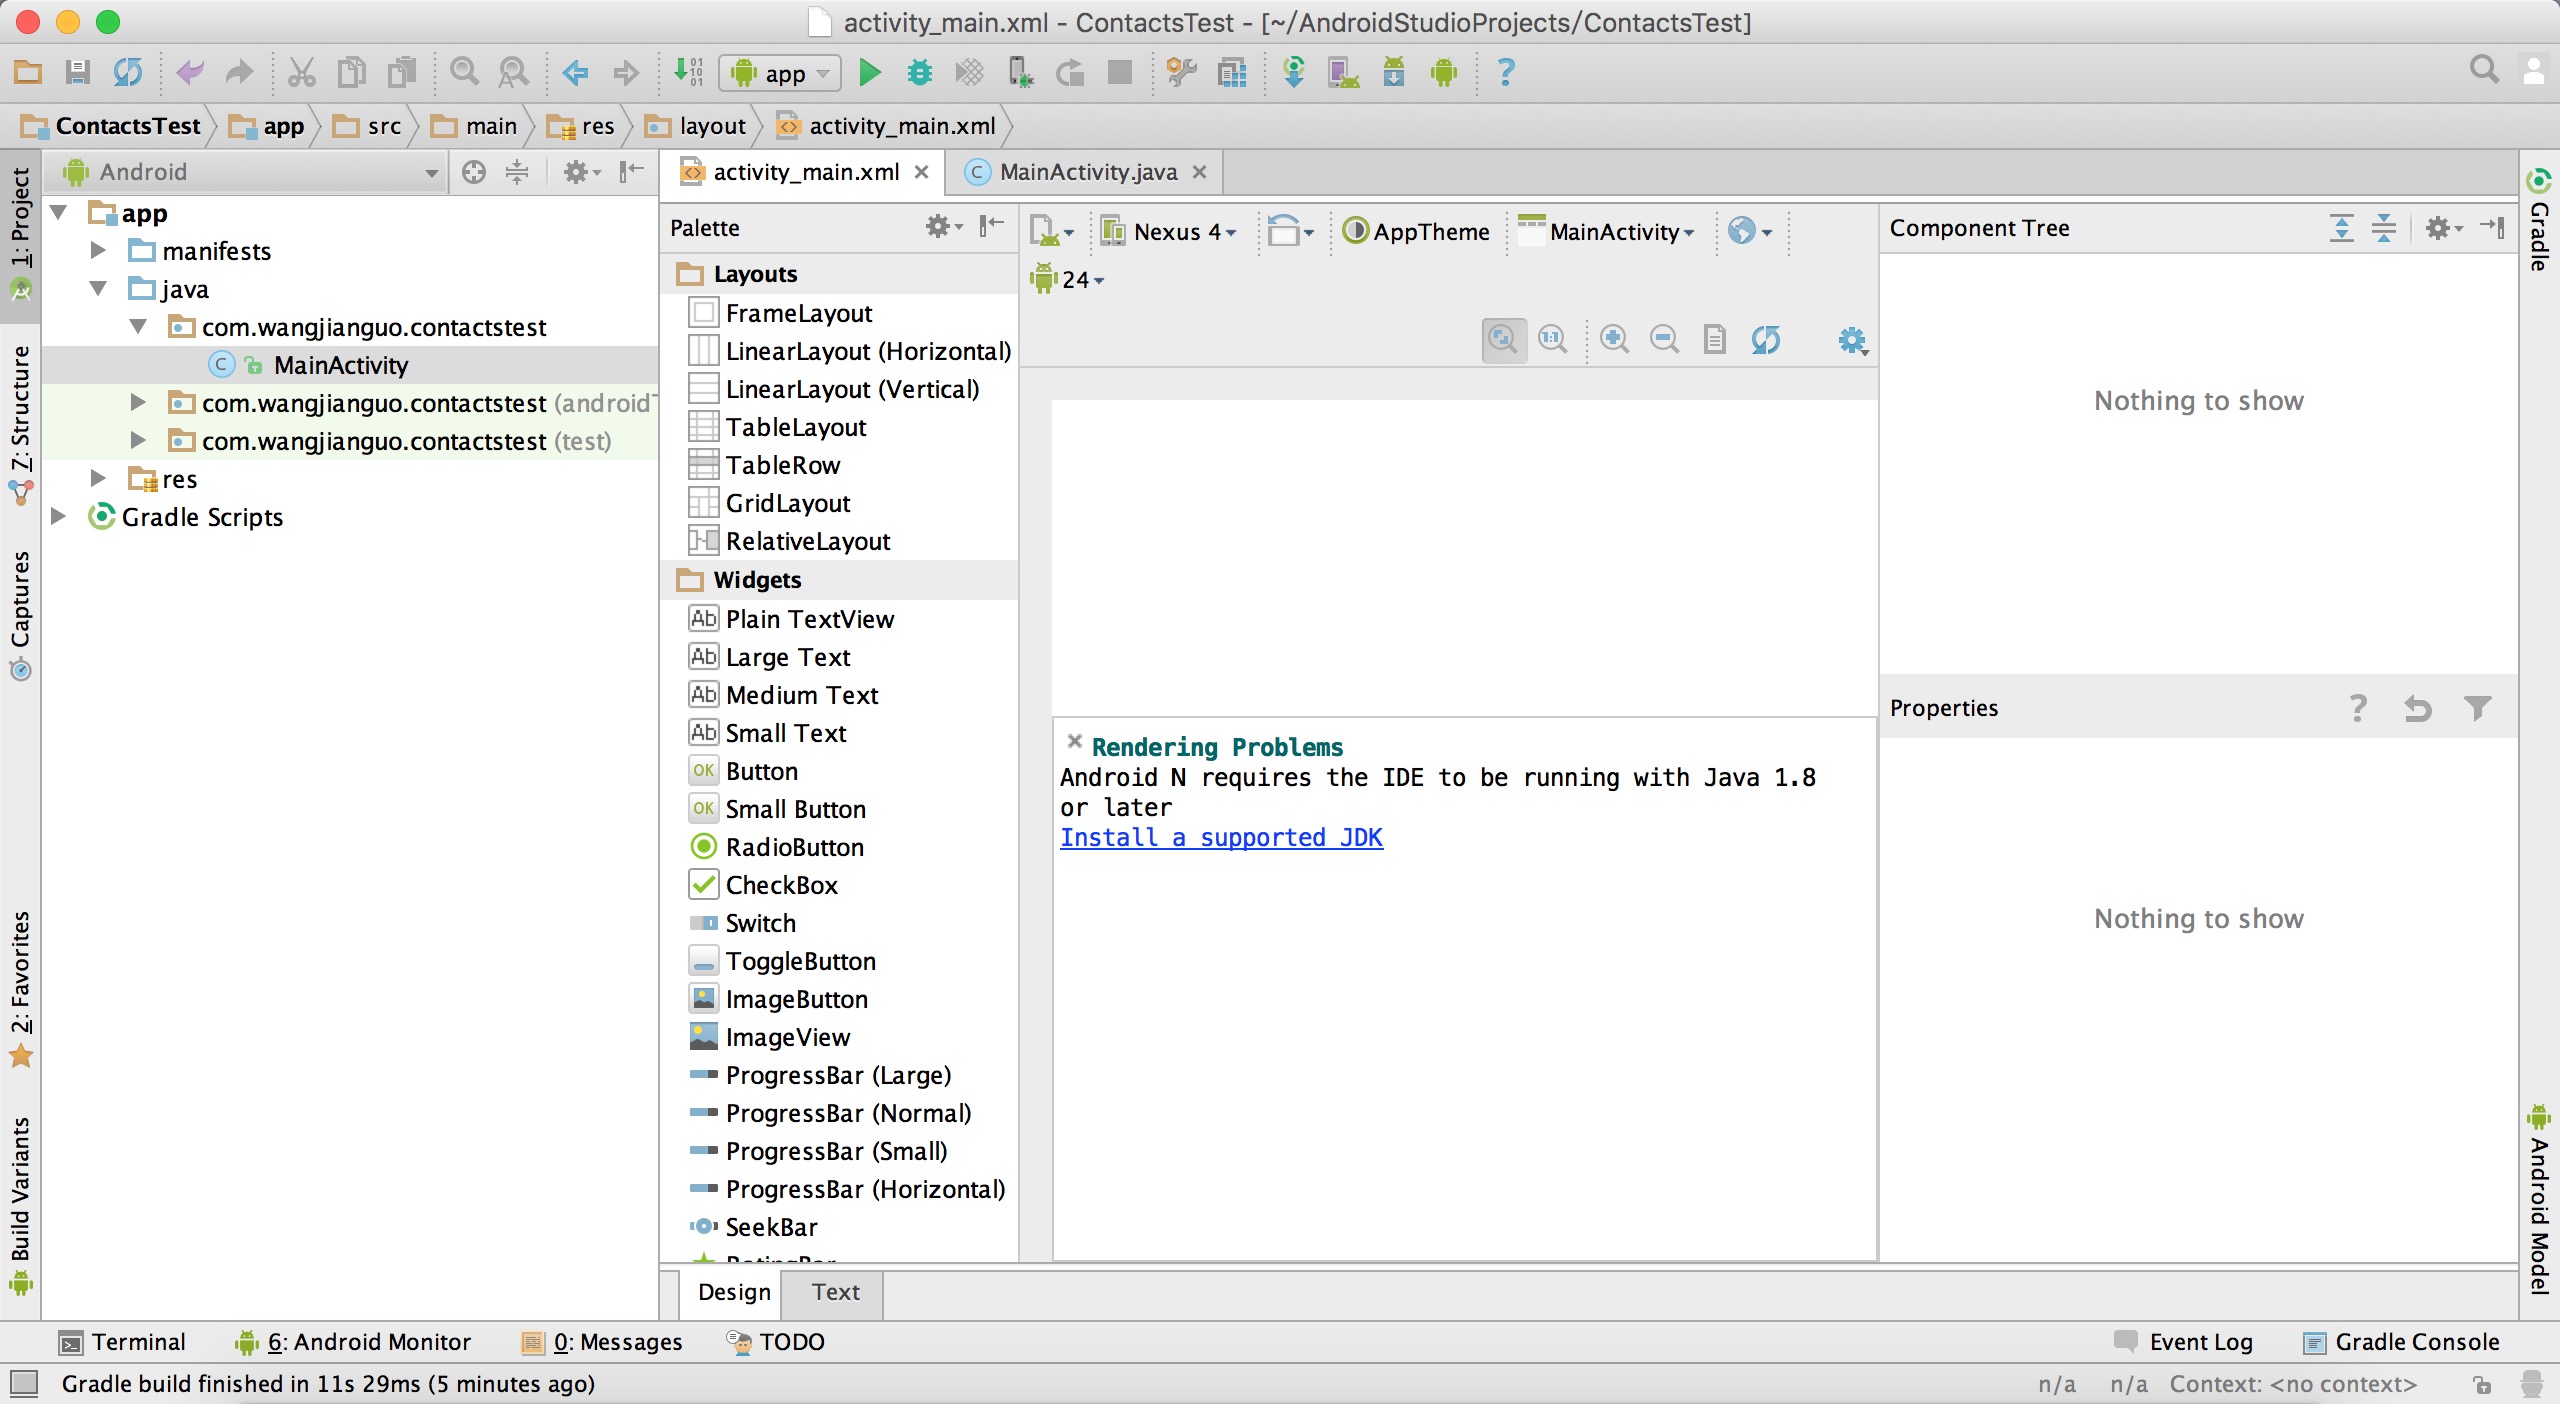Open Project Structure from the toolbar
This screenshot has height=1404, width=2560.
(x=1232, y=73)
